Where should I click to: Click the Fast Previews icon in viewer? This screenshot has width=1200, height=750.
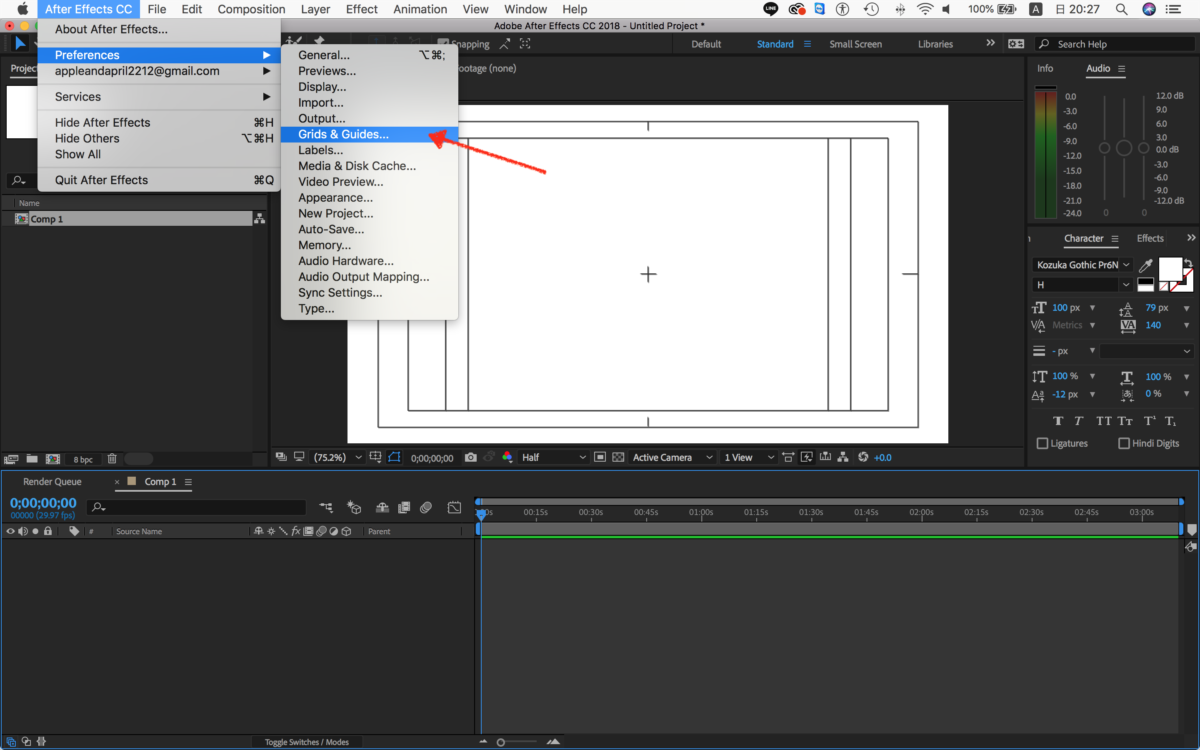click(x=806, y=457)
